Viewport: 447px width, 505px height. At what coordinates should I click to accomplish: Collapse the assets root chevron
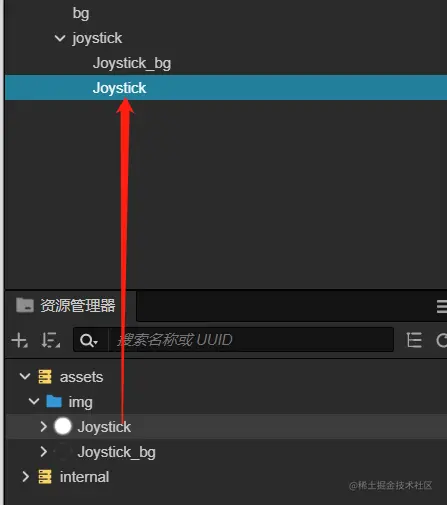click(25, 377)
